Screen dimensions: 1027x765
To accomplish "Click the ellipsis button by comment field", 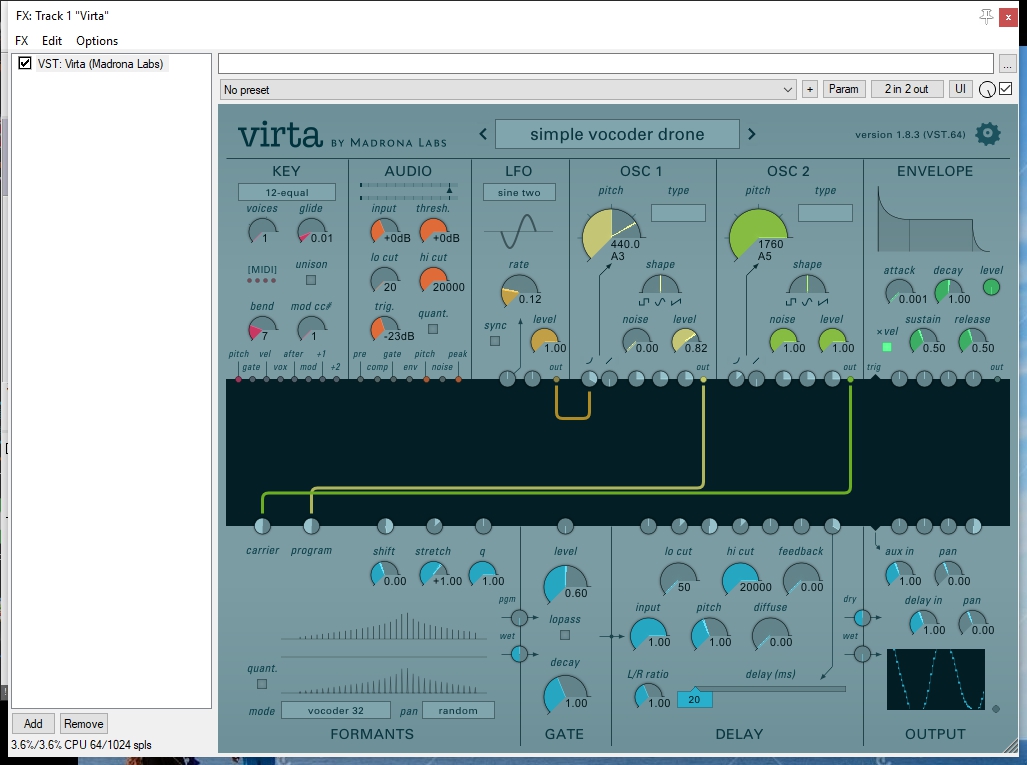I will pos(1007,64).
